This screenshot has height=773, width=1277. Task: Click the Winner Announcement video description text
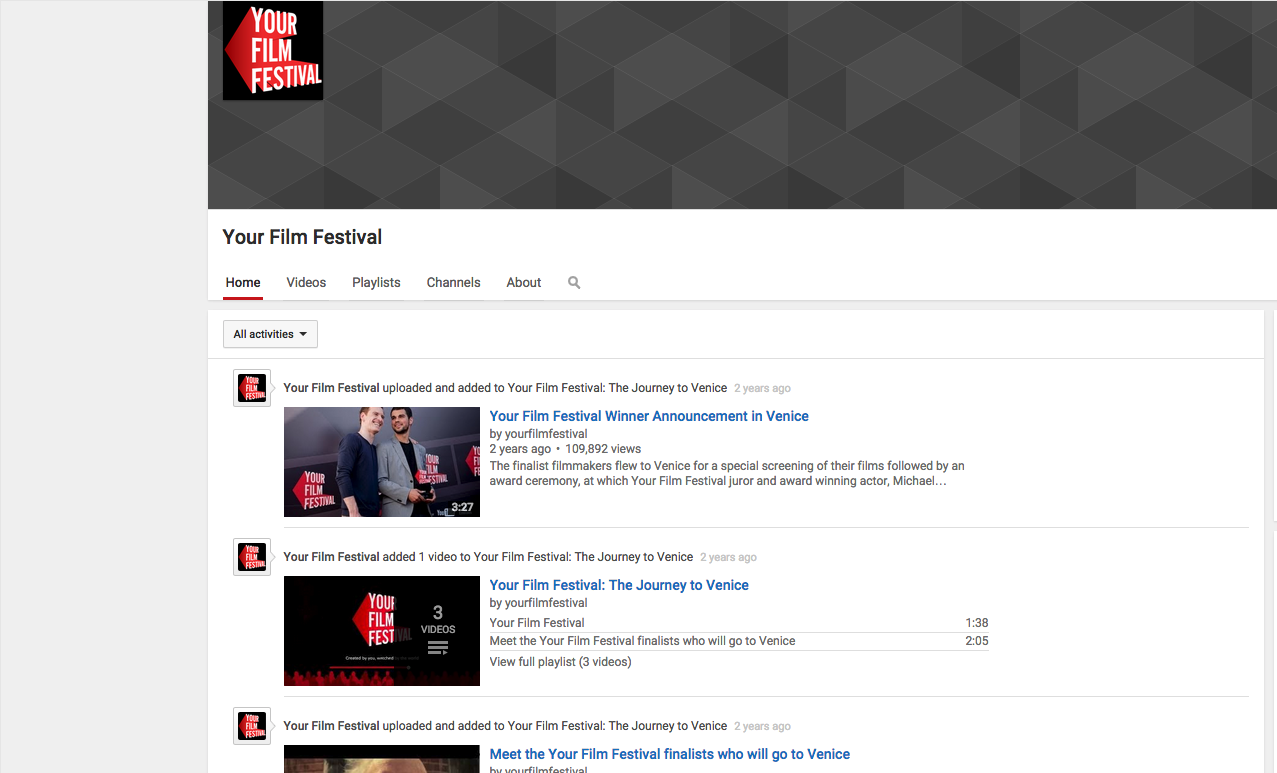727,473
